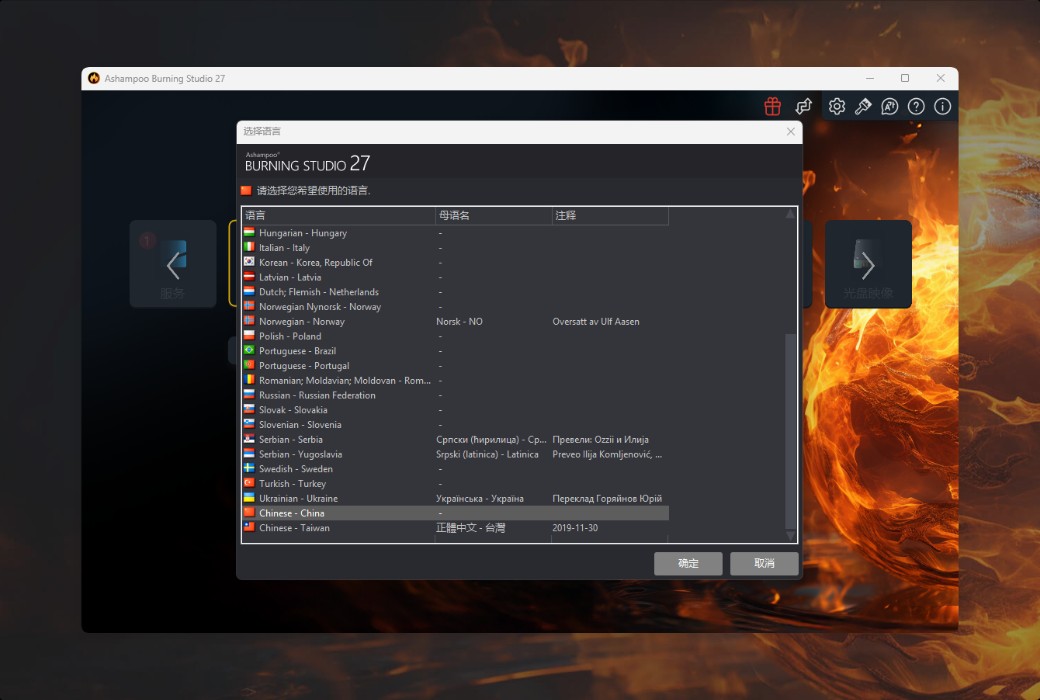The width and height of the screenshot is (1040, 700).
Task: Click the left carousel arrow
Action: [173, 264]
